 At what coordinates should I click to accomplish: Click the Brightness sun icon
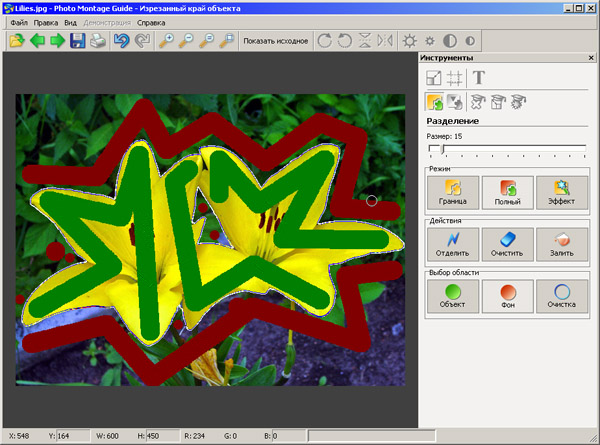(x=409, y=41)
